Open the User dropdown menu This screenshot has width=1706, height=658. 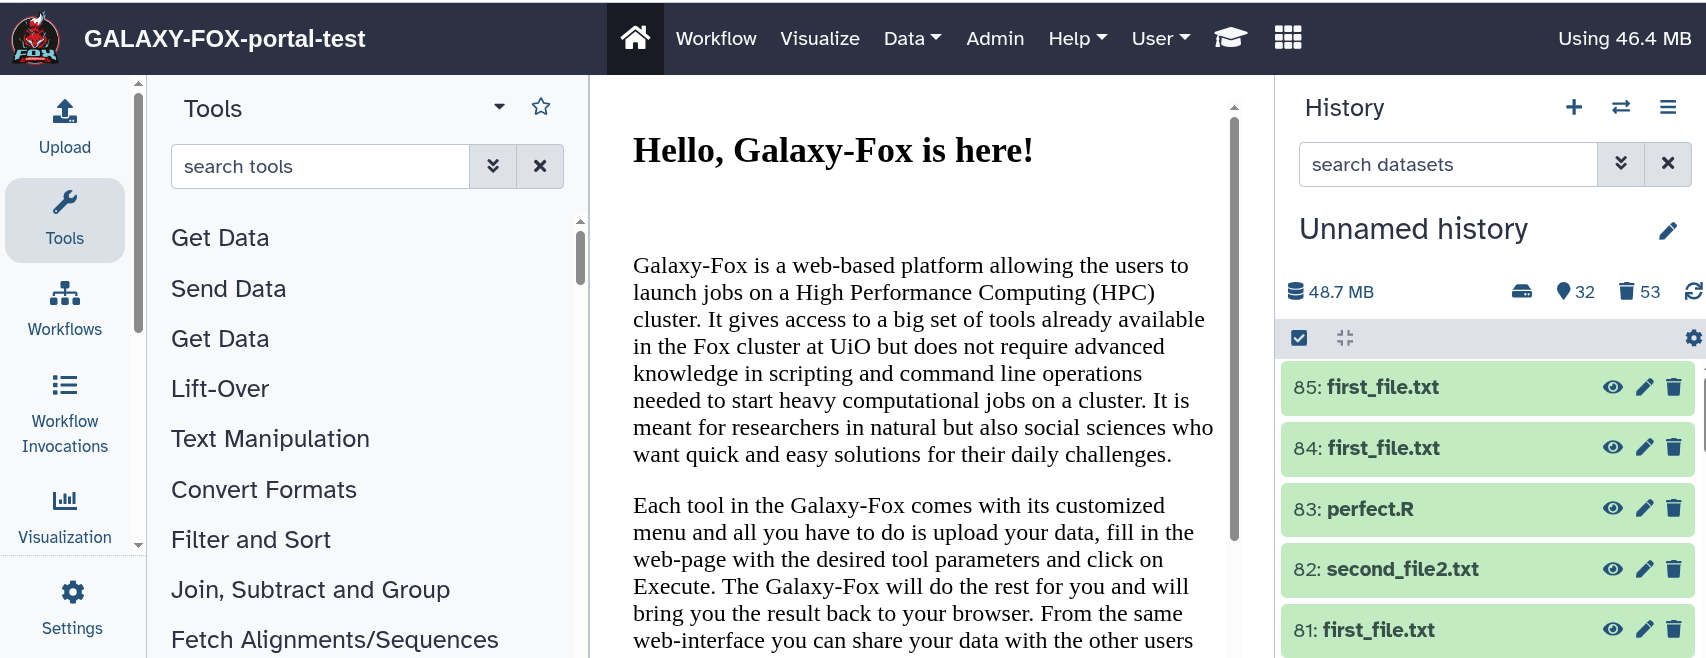pos(1161,38)
